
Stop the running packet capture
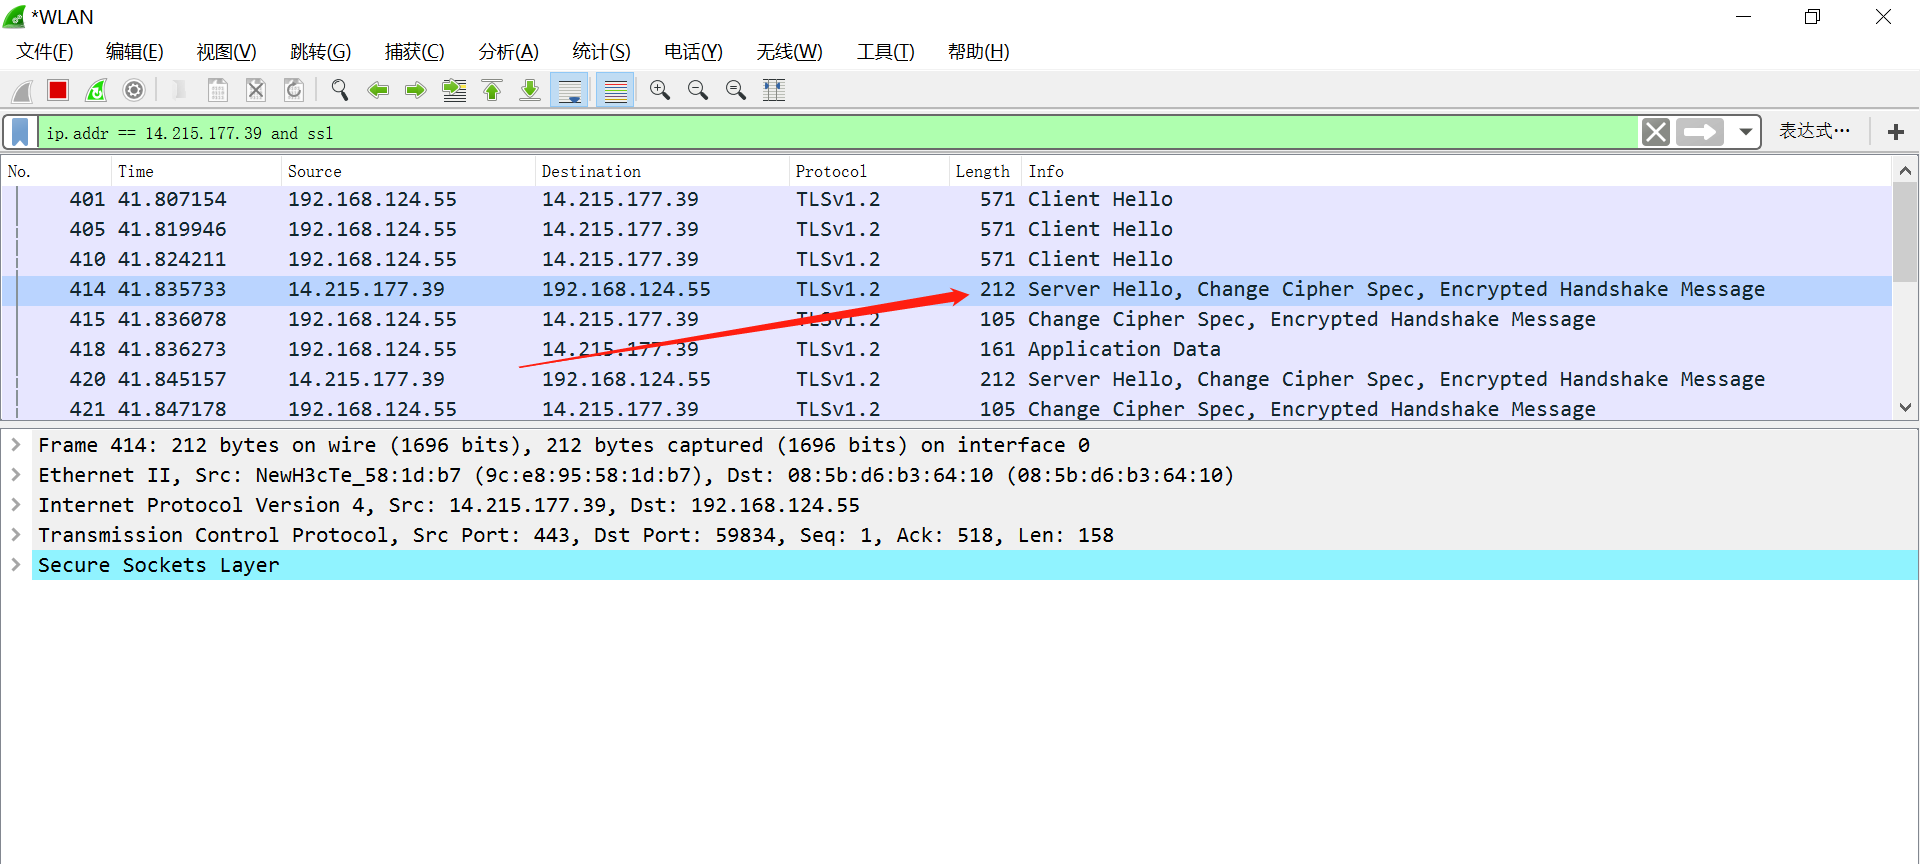58,91
